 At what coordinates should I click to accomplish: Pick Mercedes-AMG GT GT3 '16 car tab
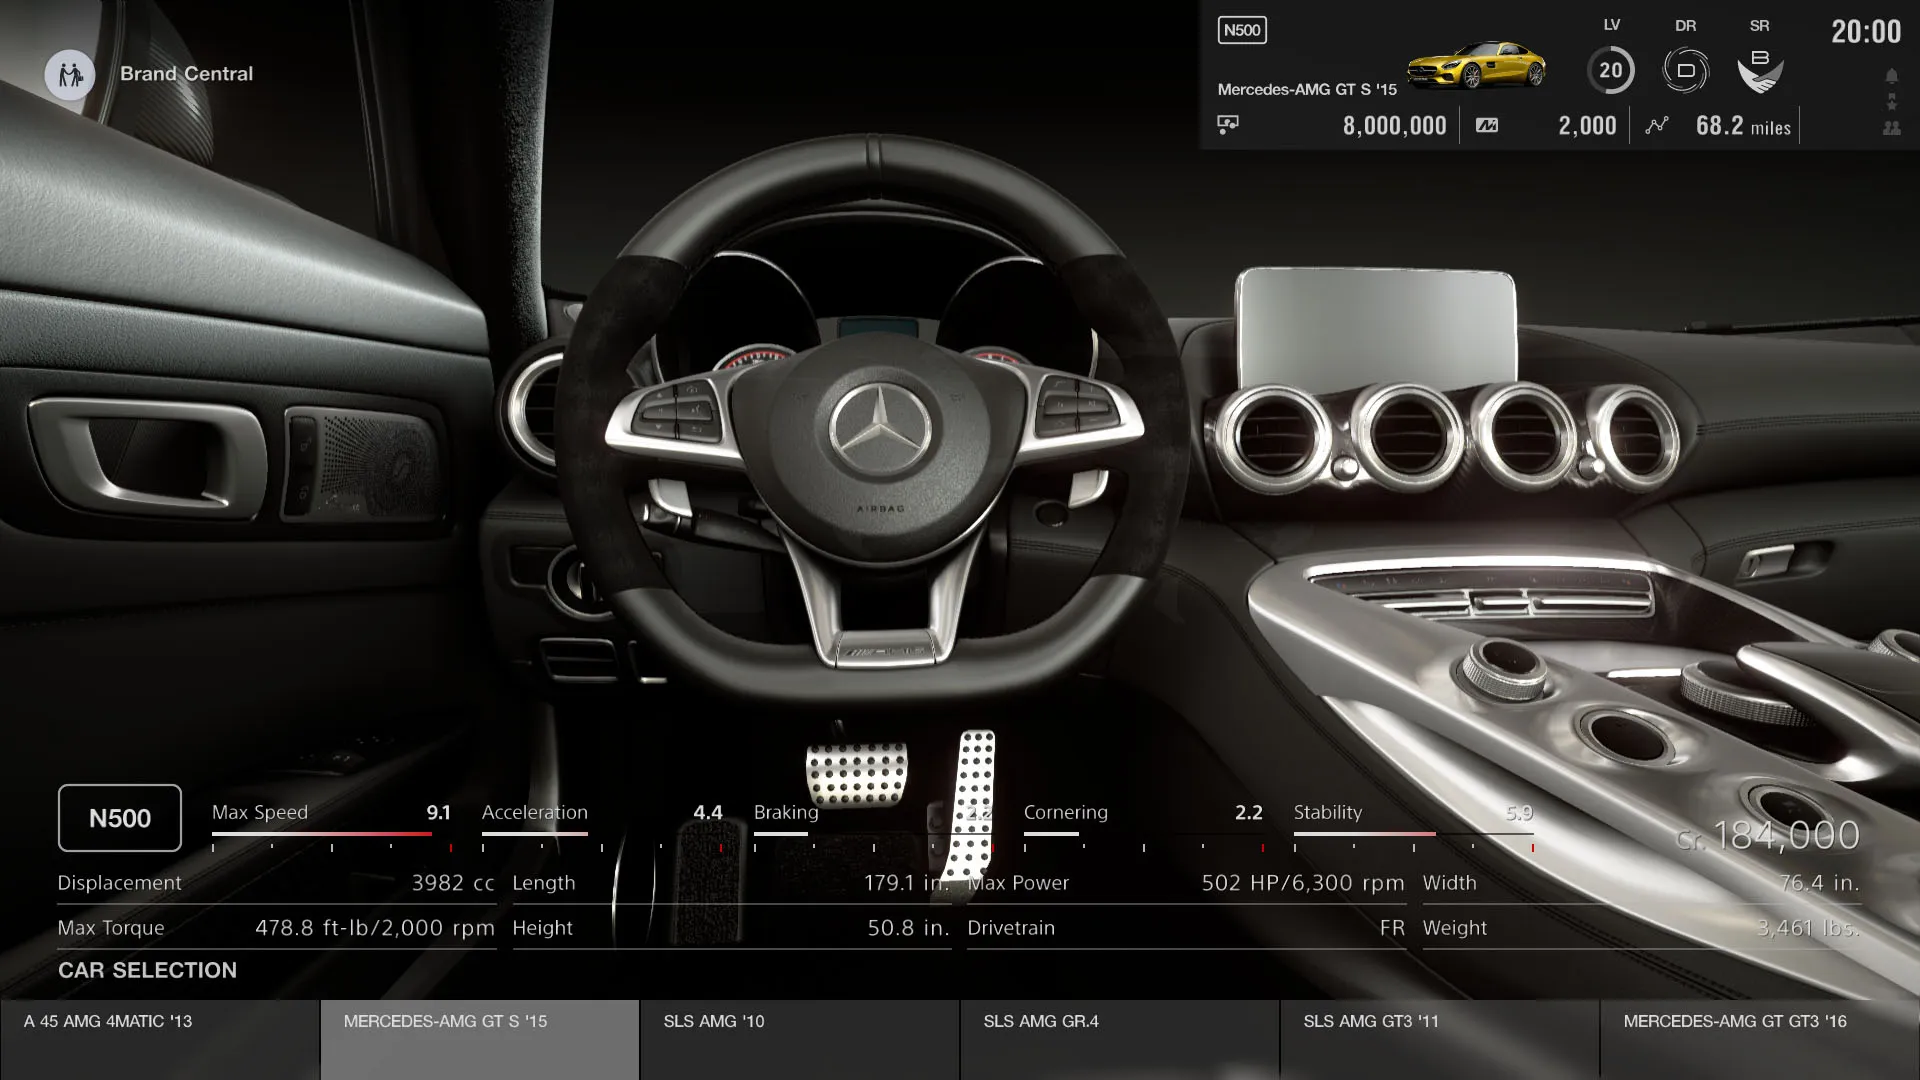click(1759, 1038)
